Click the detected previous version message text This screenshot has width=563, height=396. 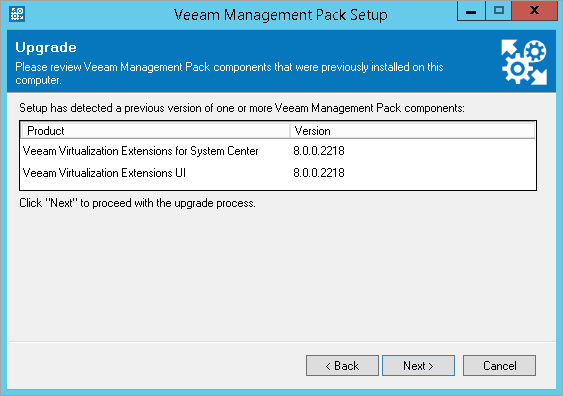tap(242, 108)
